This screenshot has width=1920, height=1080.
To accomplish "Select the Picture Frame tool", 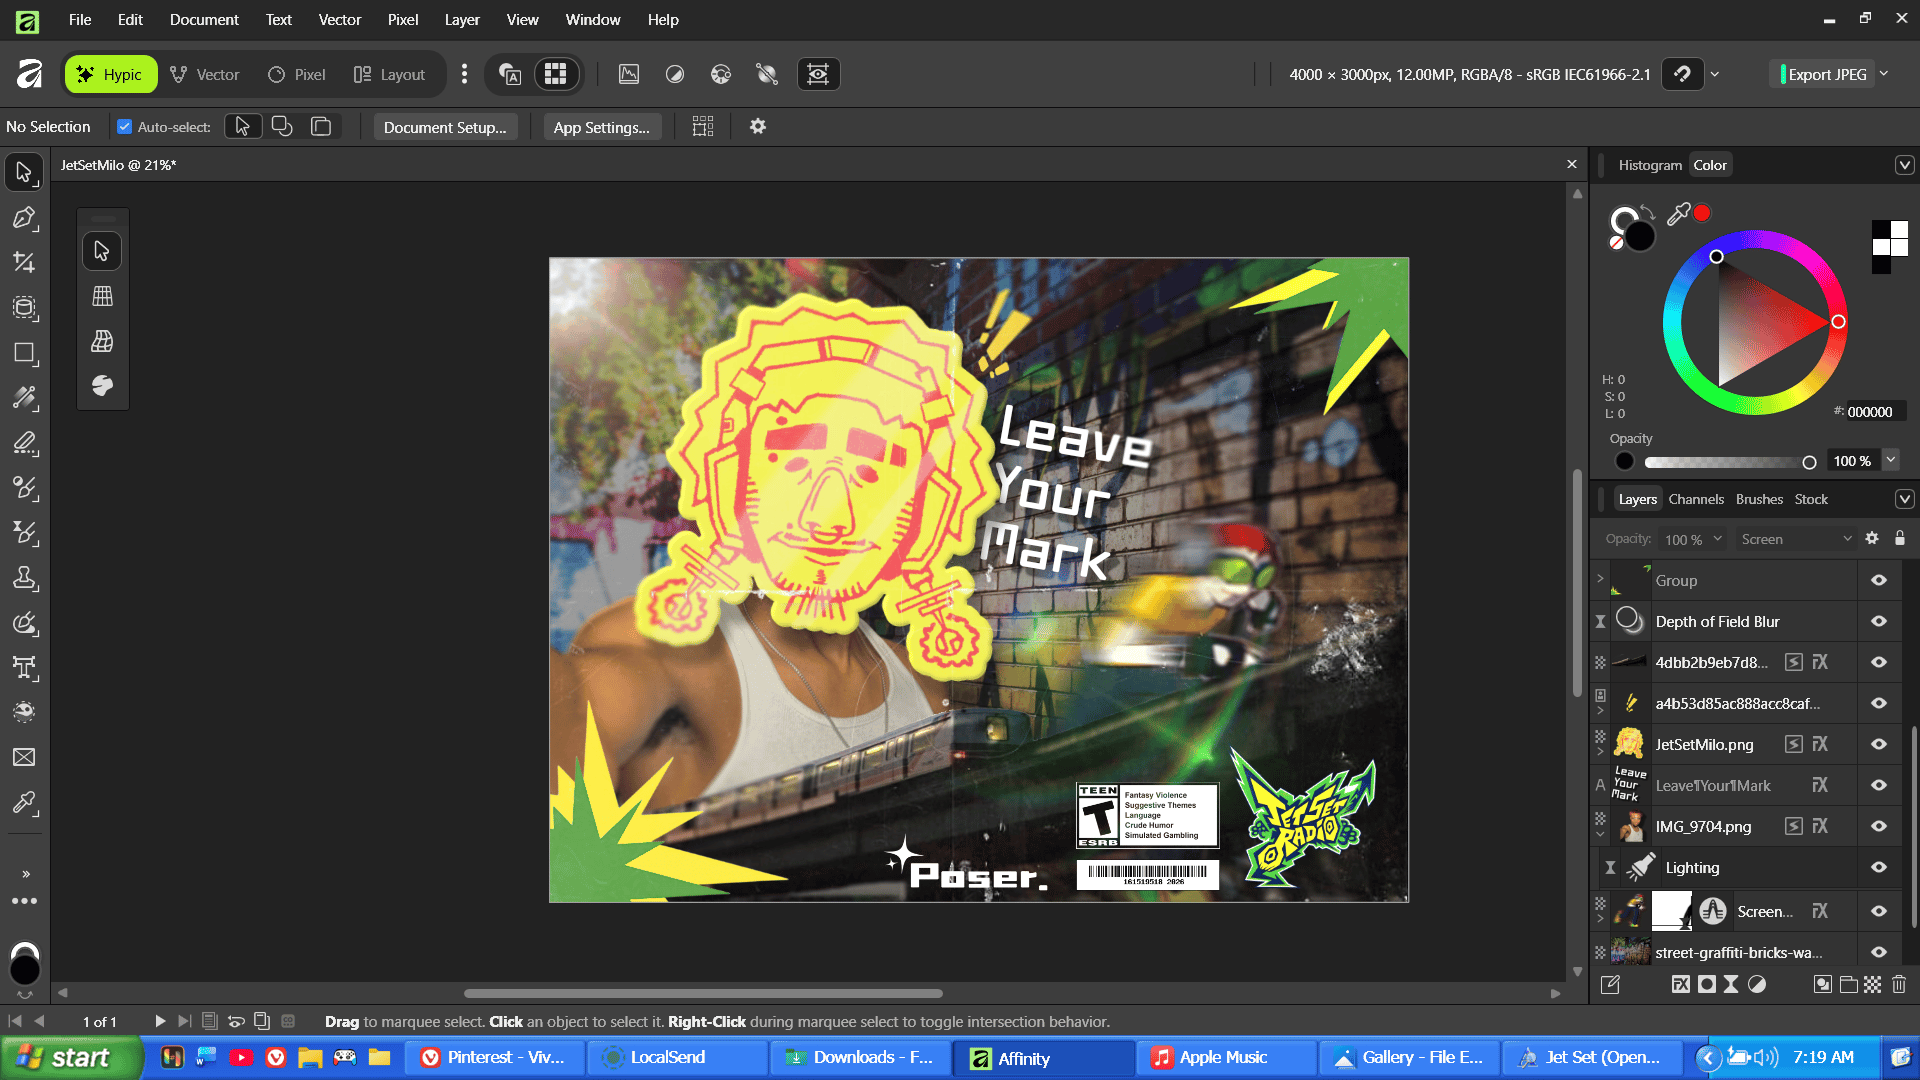I will [24, 758].
